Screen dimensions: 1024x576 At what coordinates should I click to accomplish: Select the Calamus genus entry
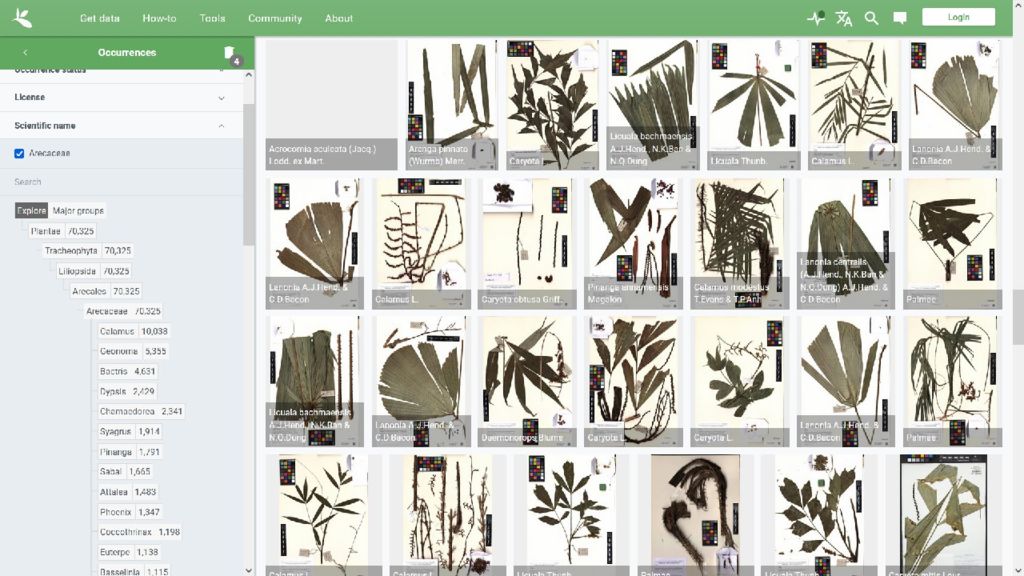click(117, 332)
